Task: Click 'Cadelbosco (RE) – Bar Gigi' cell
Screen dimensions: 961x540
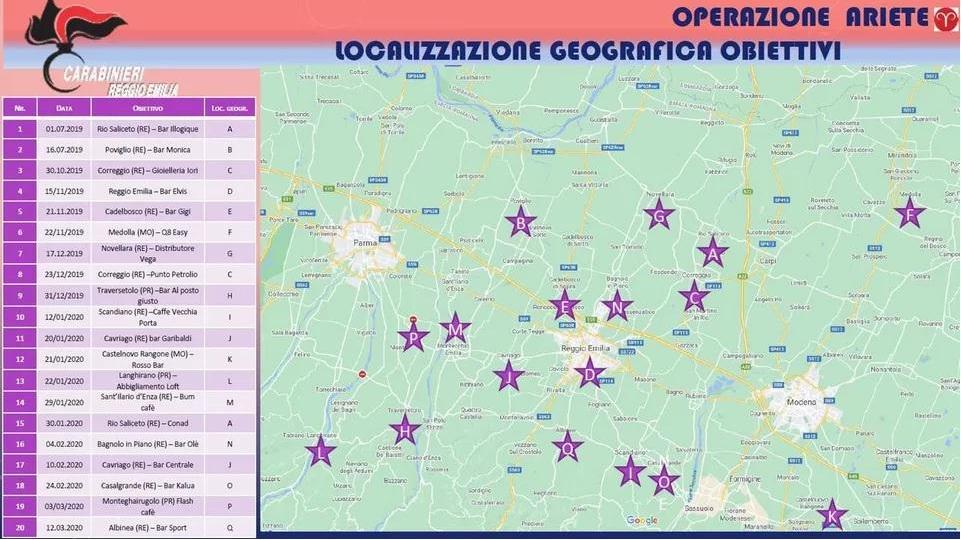Action: pyautogui.click(x=148, y=211)
